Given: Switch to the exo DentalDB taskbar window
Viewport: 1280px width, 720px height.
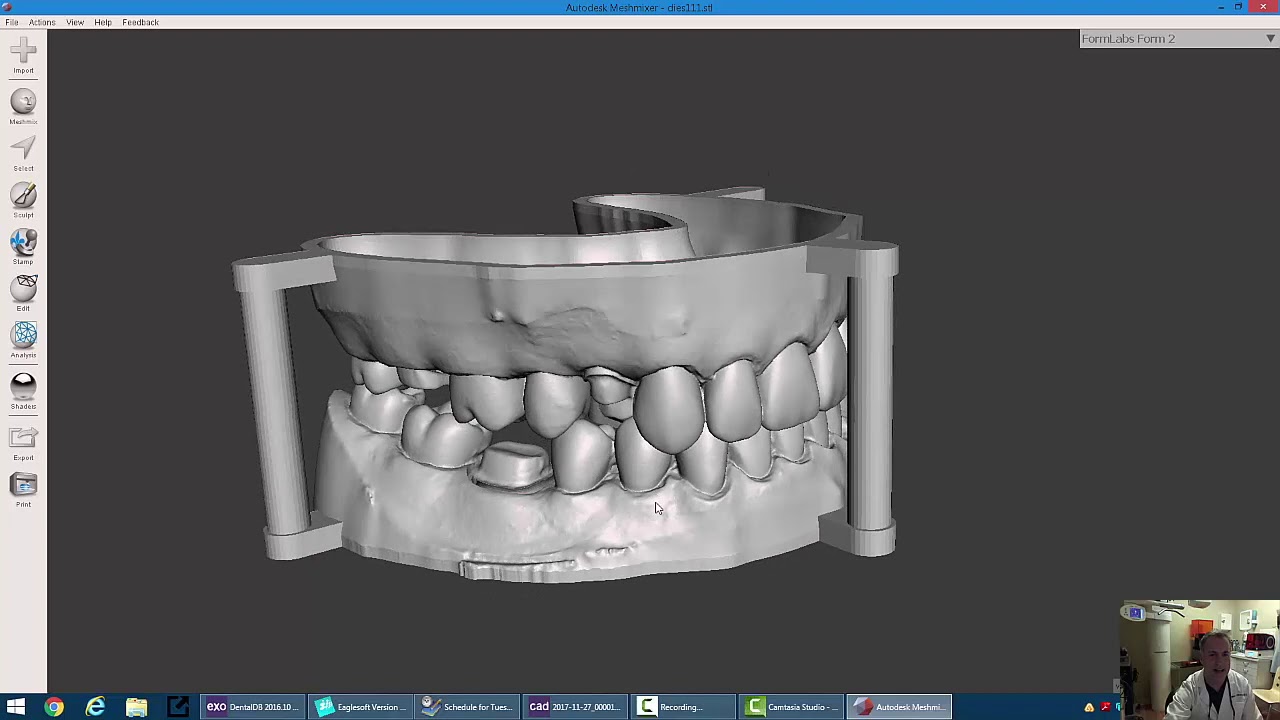Looking at the screenshot, I should (x=252, y=707).
